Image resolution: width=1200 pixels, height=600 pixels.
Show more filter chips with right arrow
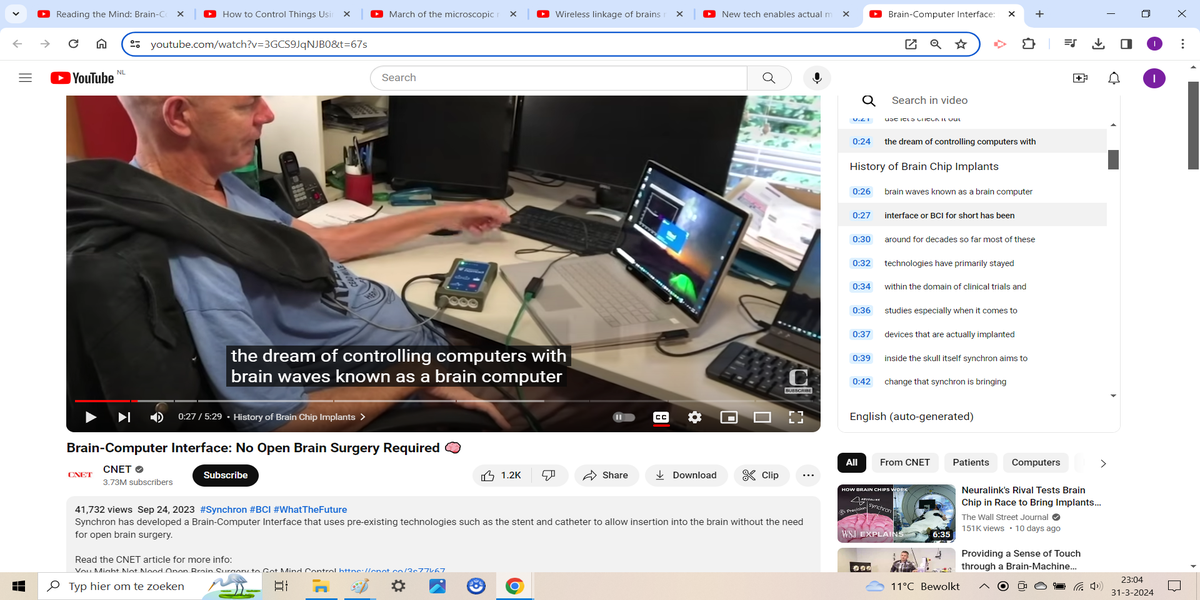click(1103, 463)
